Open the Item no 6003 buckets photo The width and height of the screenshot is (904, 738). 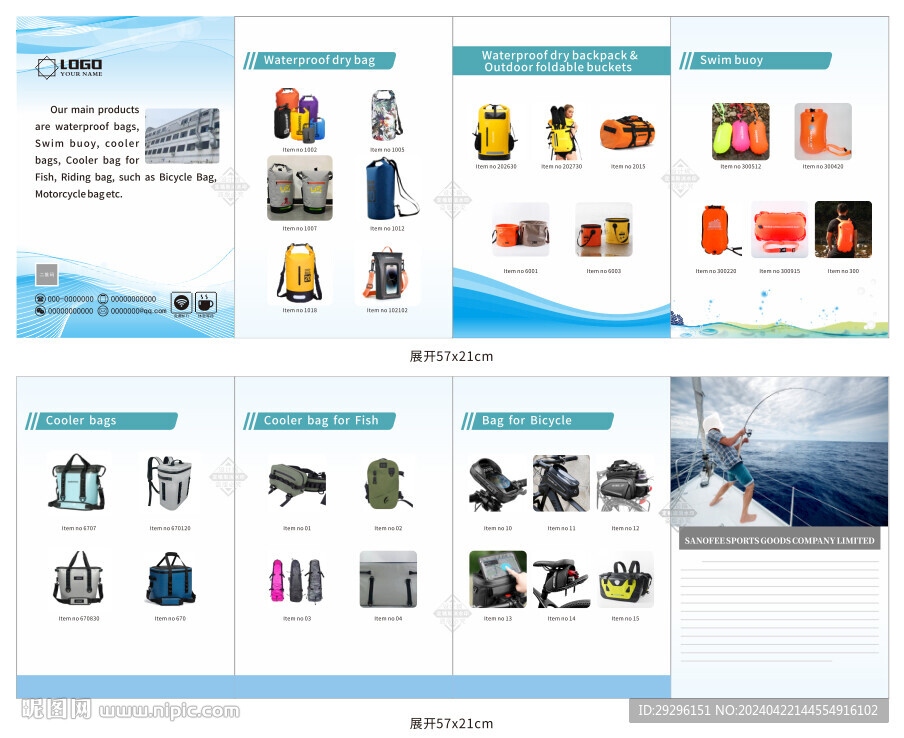(x=604, y=230)
